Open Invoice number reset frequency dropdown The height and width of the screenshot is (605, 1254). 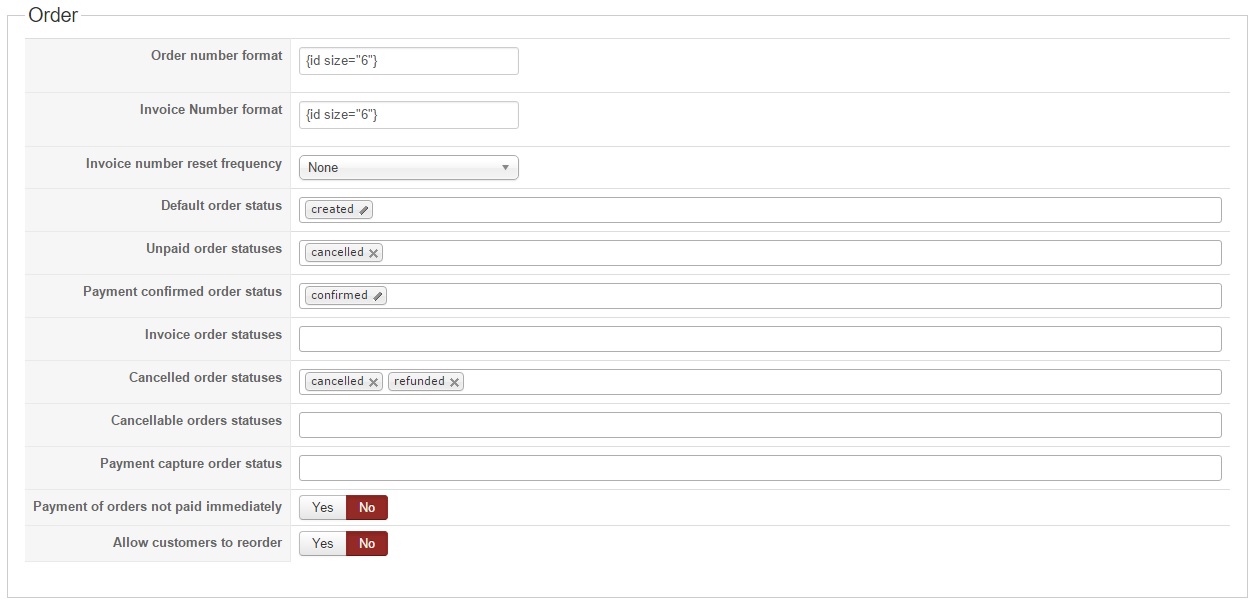tap(408, 168)
